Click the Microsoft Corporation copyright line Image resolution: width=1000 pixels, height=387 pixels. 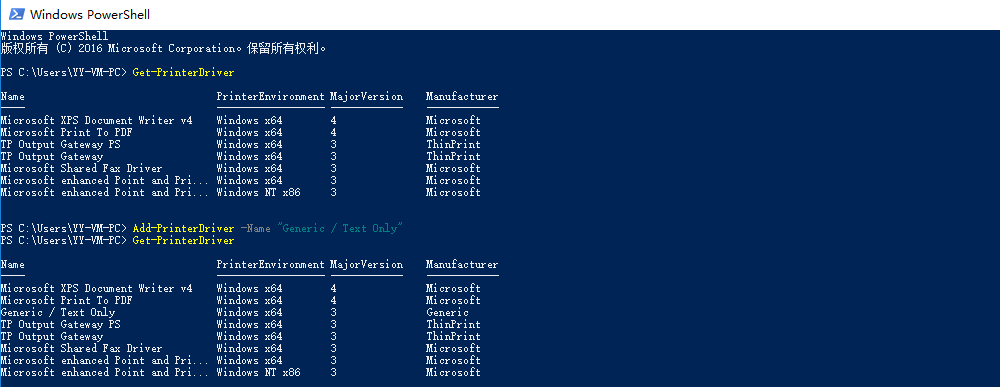point(163,48)
